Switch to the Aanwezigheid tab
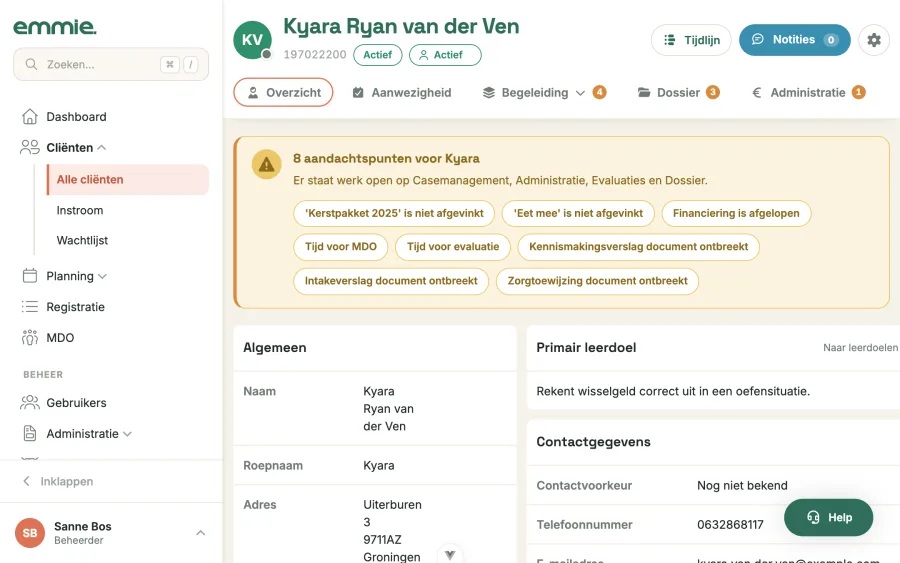 pos(402,92)
